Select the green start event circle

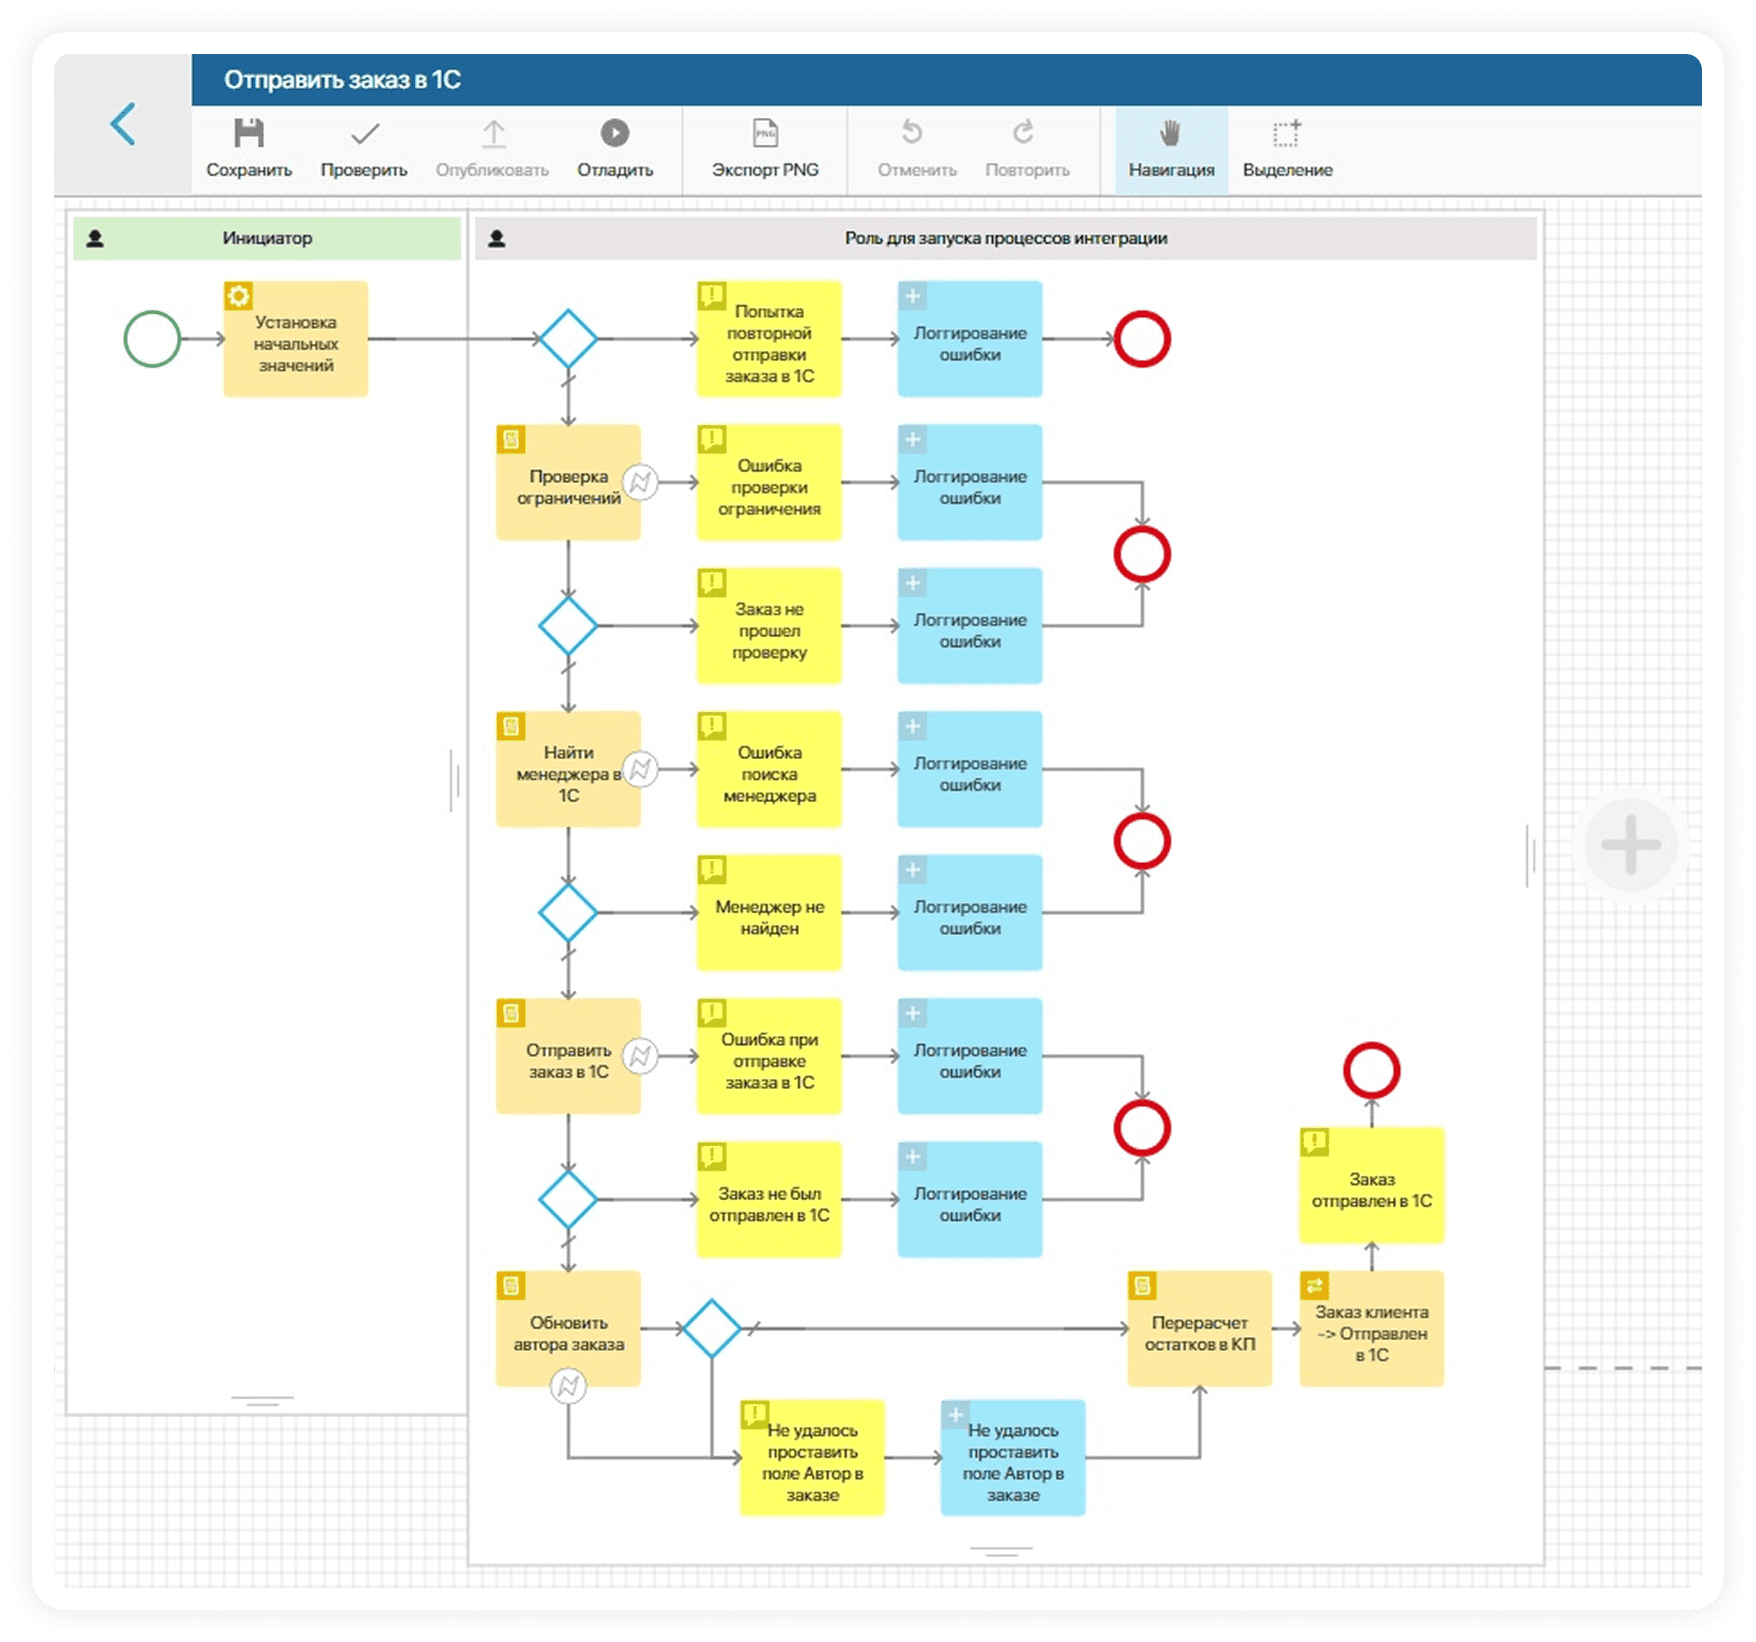tap(152, 339)
